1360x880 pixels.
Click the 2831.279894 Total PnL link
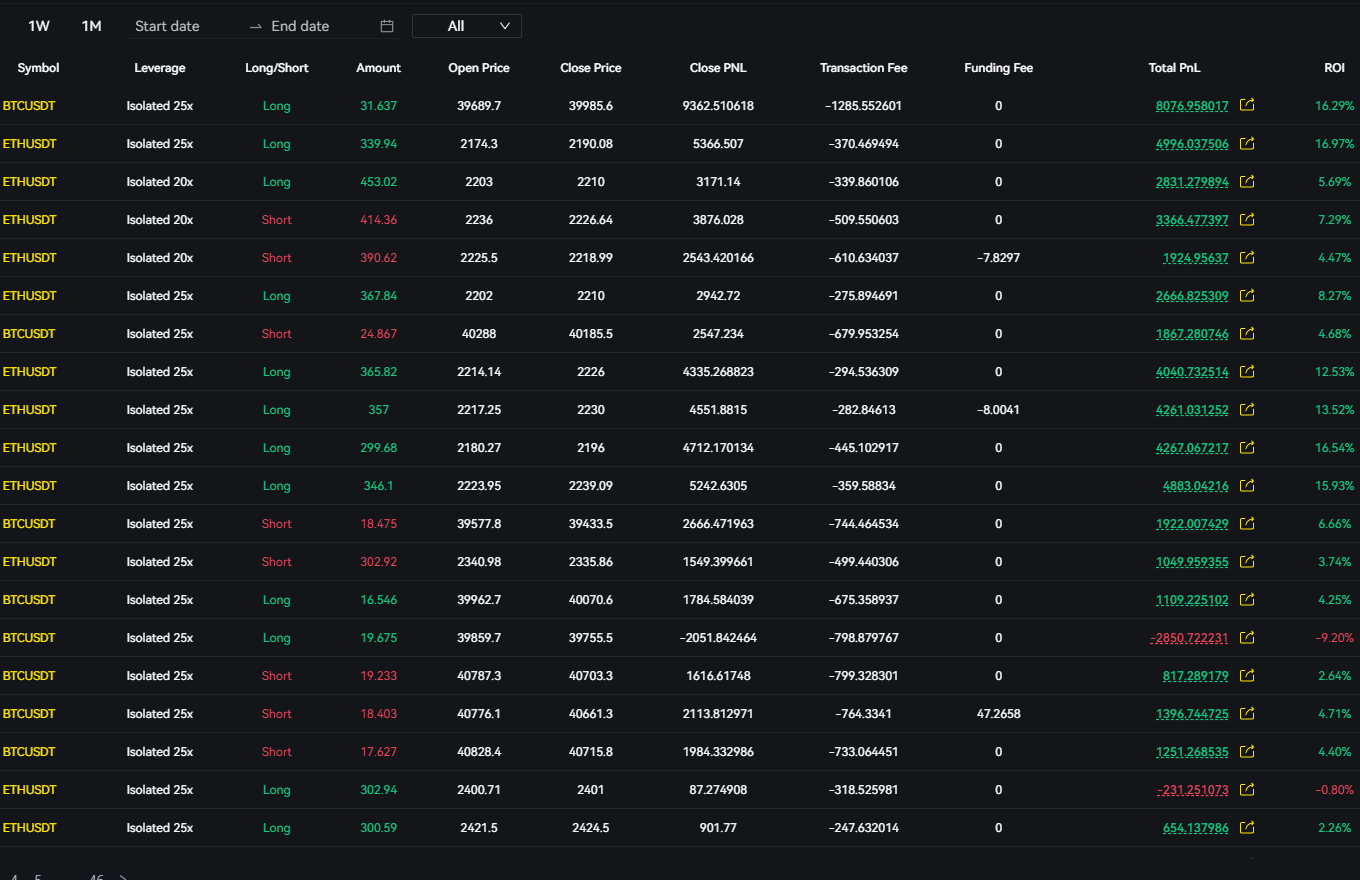pyautogui.click(x=1192, y=181)
